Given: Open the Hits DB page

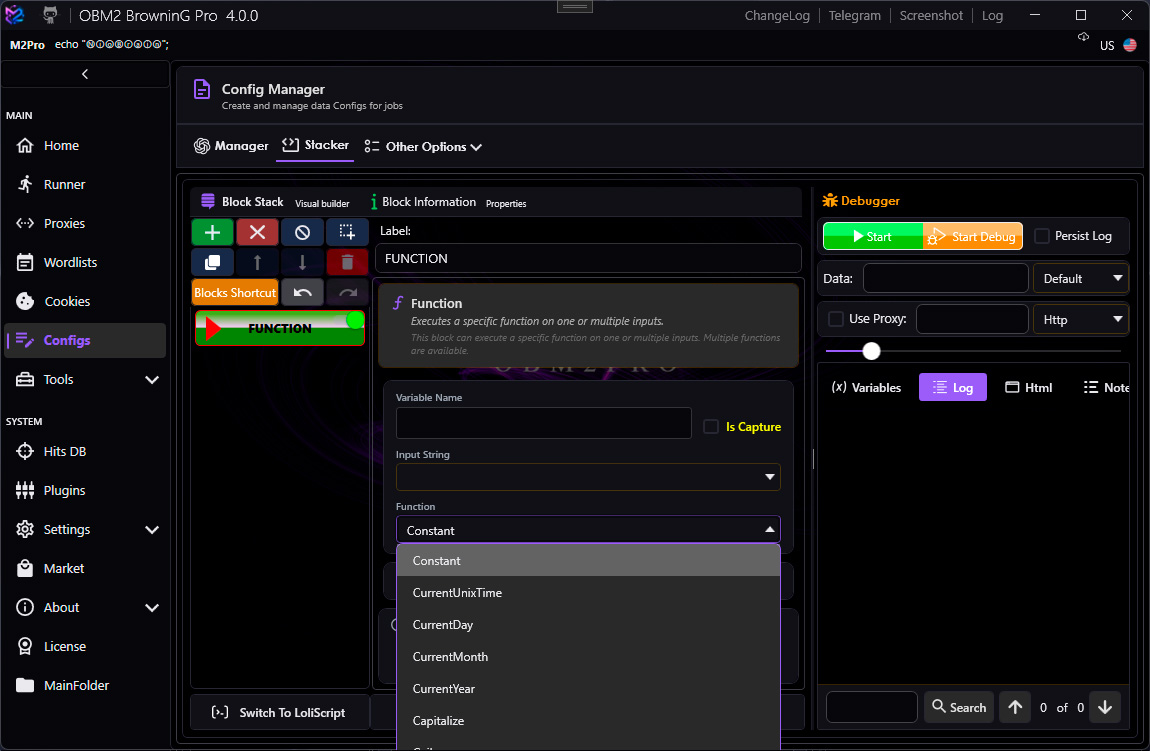Looking at the screenshot, I should point(85,451).
